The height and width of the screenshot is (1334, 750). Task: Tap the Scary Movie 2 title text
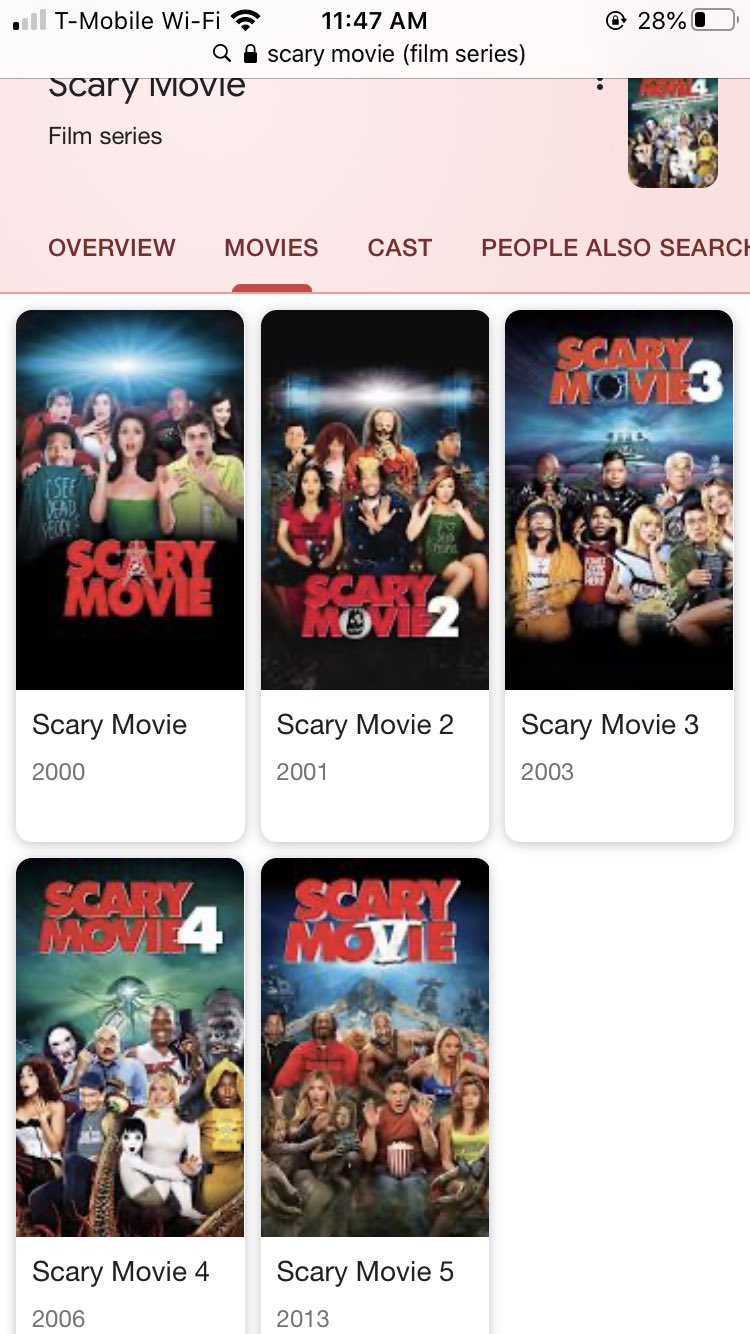365,725
